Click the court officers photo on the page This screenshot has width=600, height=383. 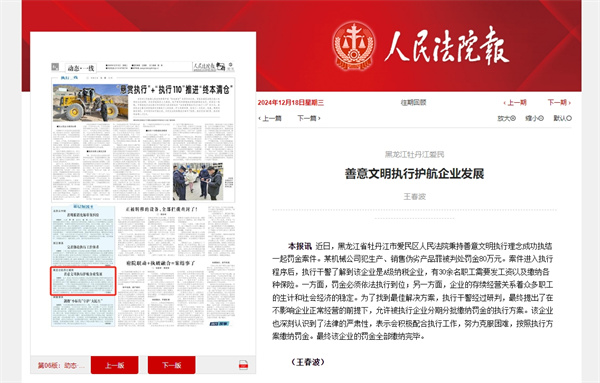point(198,182)
